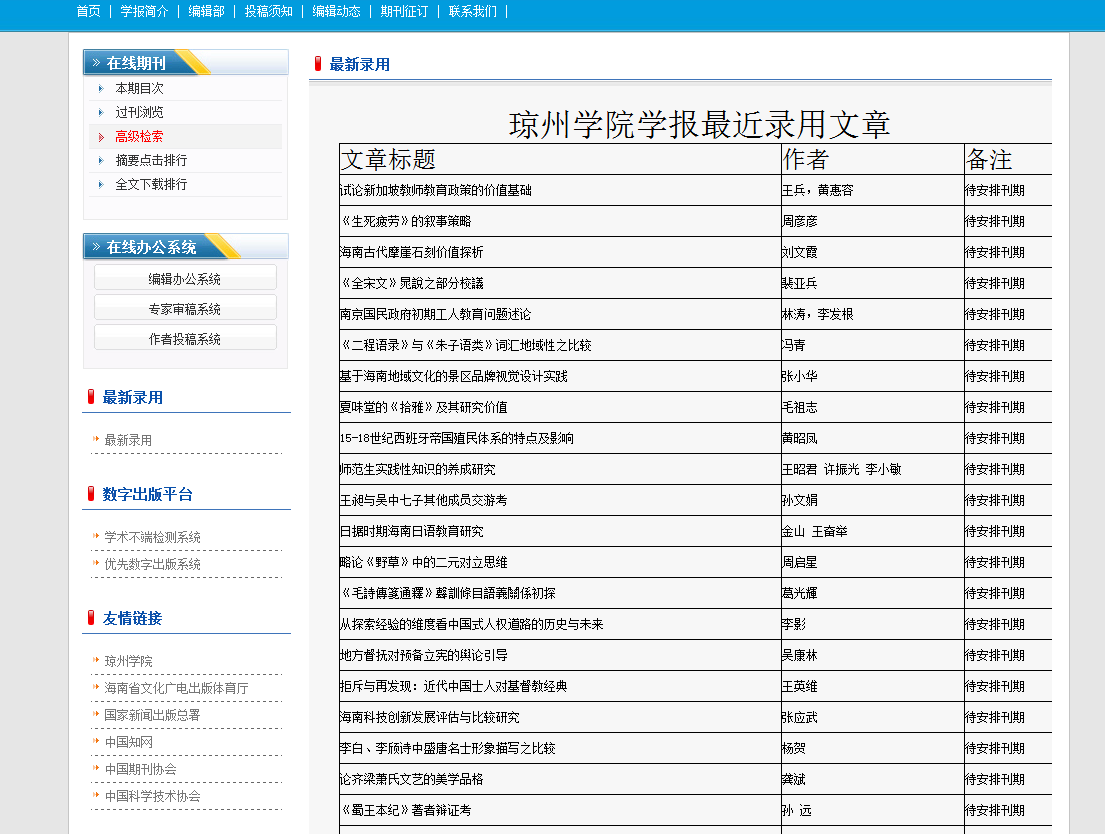Select title 《生死疲劳》的叙事策略
The height and width of the screenshot is (834, 1105).
click(x=406, y=221)
